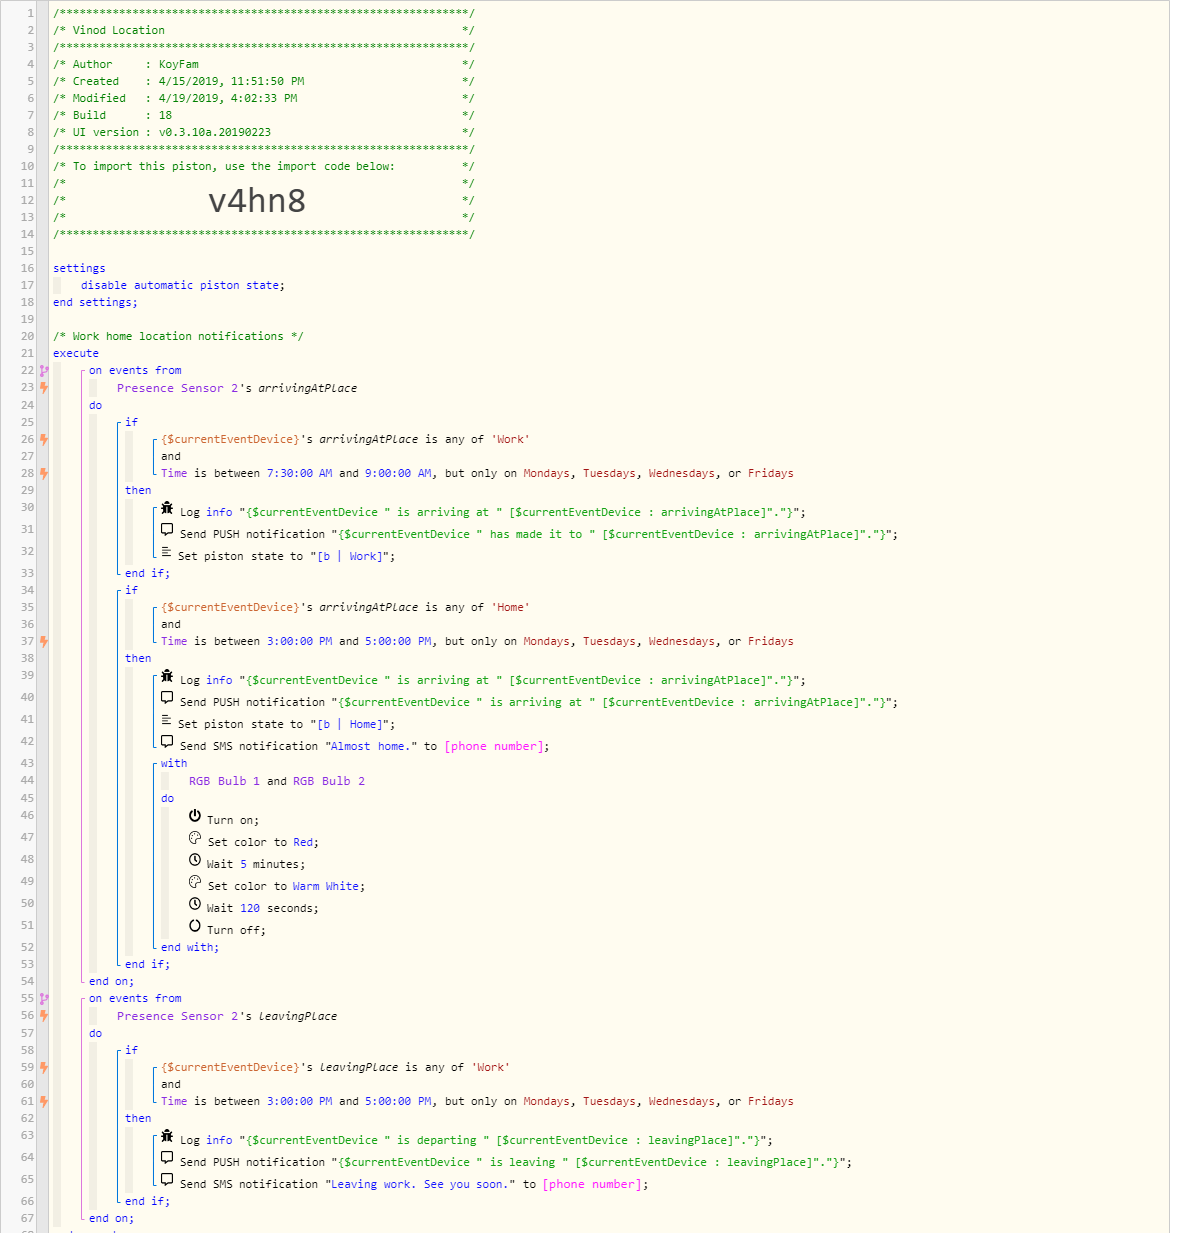Screen dimensions: 1178x1233
Task: Click the lightning bolt icon on line 61
Action: pos(44,1101)
